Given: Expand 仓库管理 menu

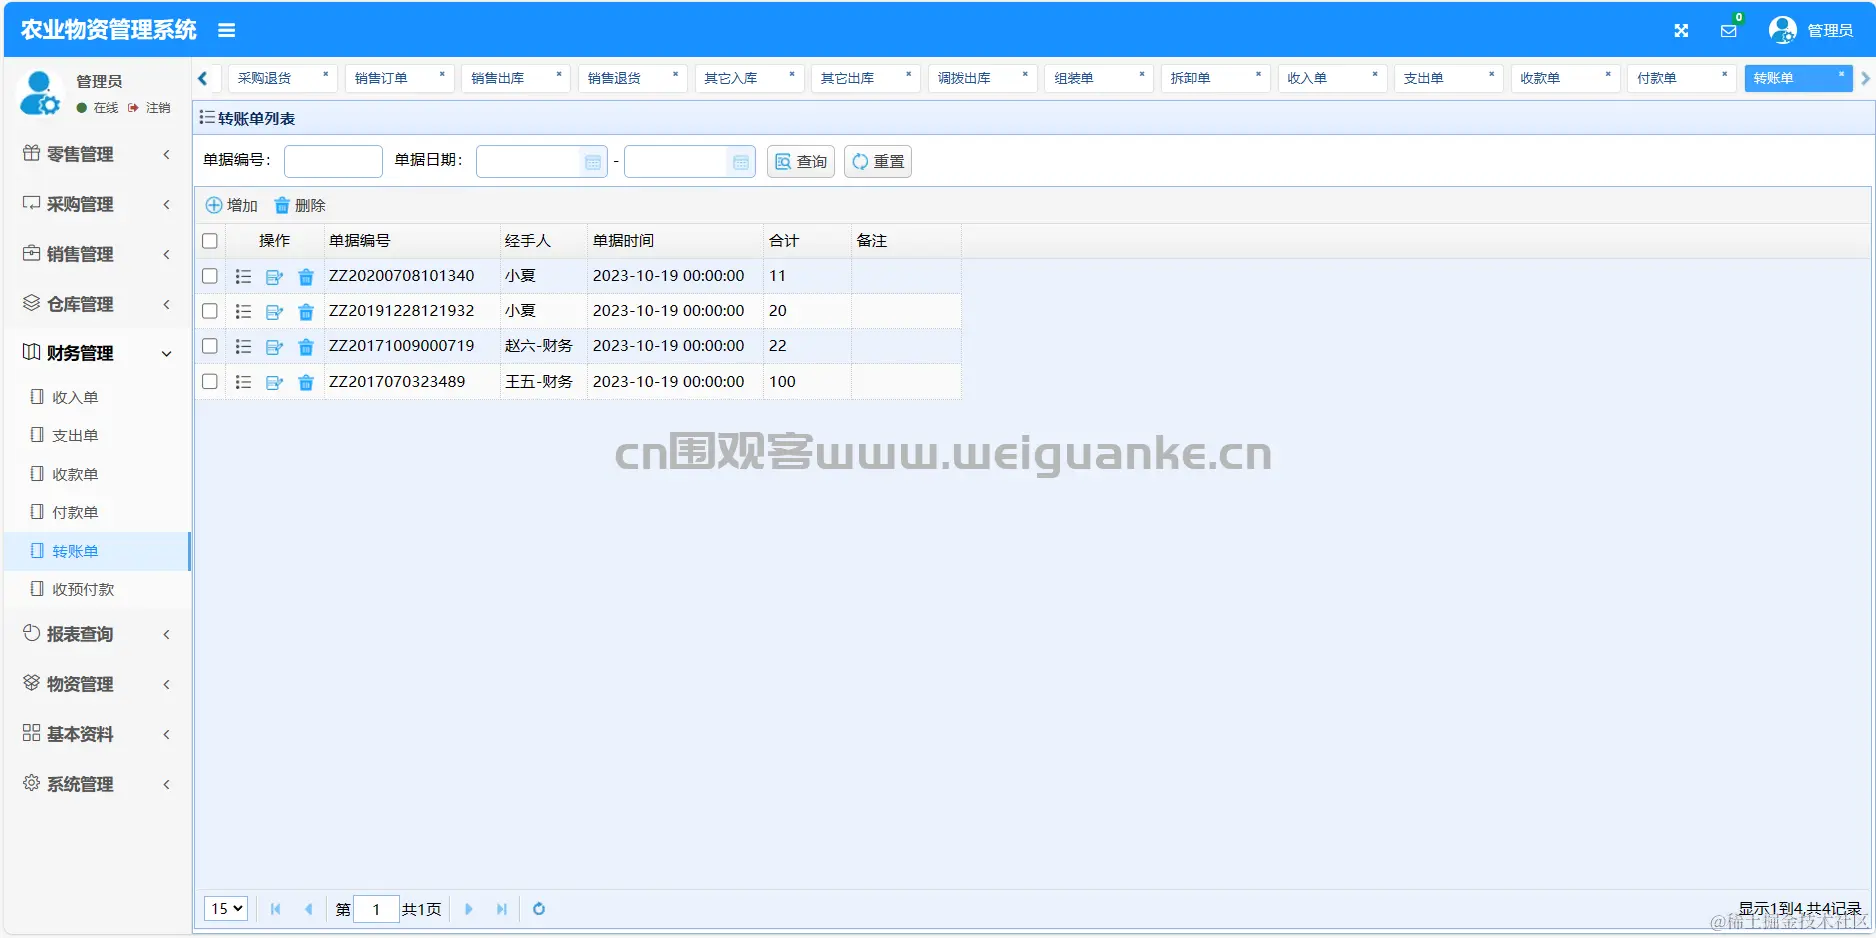Looking at the screenshot, I should click(96, 304).
